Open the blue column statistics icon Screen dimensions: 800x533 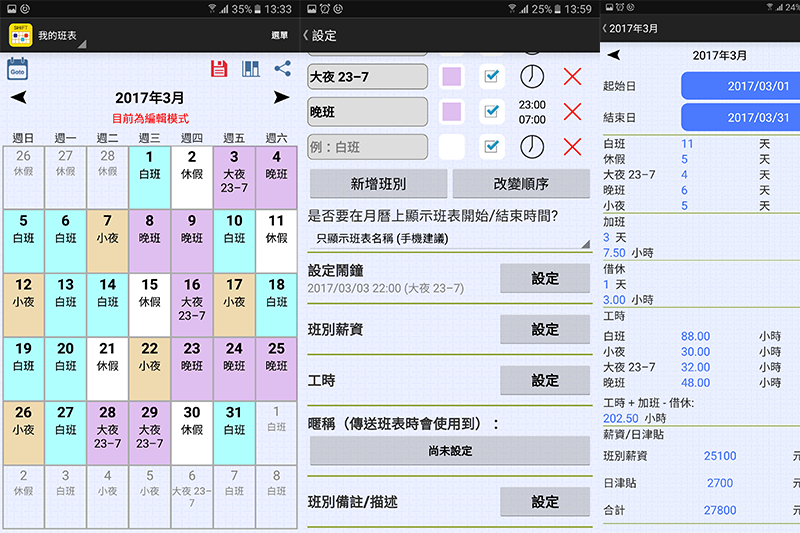click(x=251, y=69)
